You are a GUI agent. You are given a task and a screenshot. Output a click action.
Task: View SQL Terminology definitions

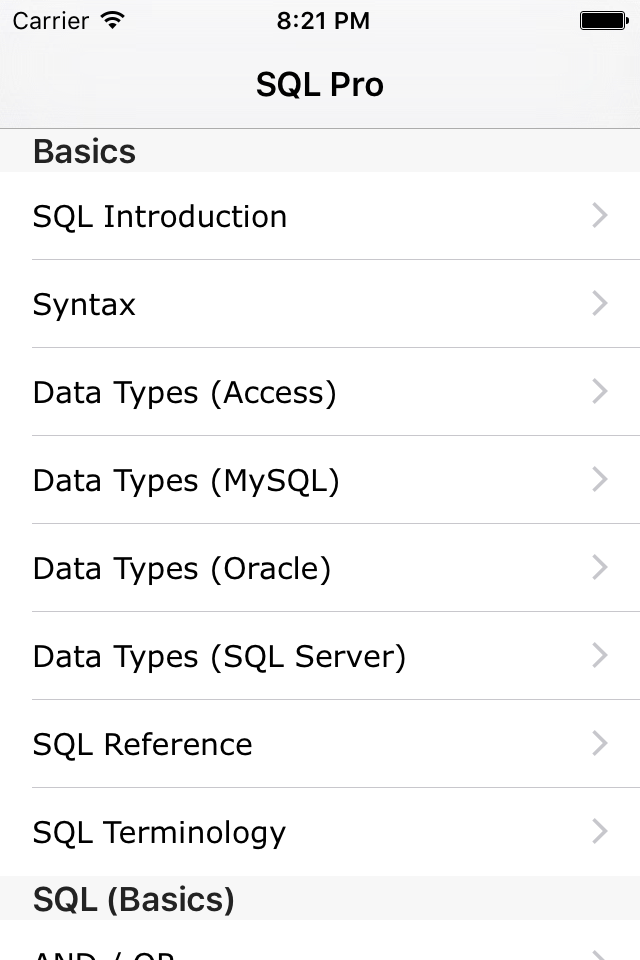coord(159,832)
